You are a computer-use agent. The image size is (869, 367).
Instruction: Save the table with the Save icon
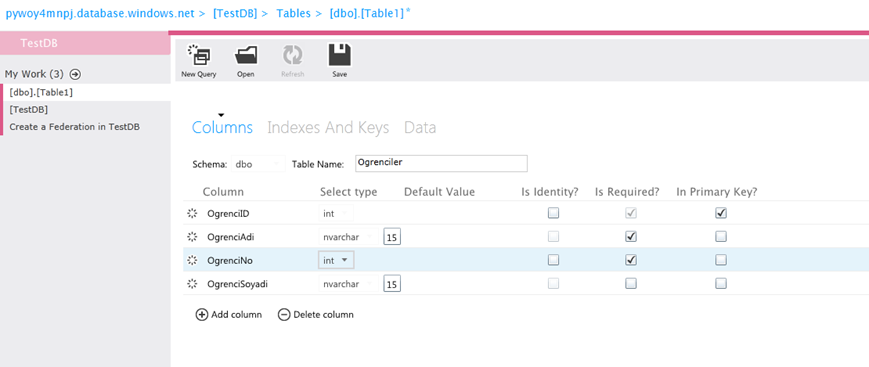tap(340, 55)
